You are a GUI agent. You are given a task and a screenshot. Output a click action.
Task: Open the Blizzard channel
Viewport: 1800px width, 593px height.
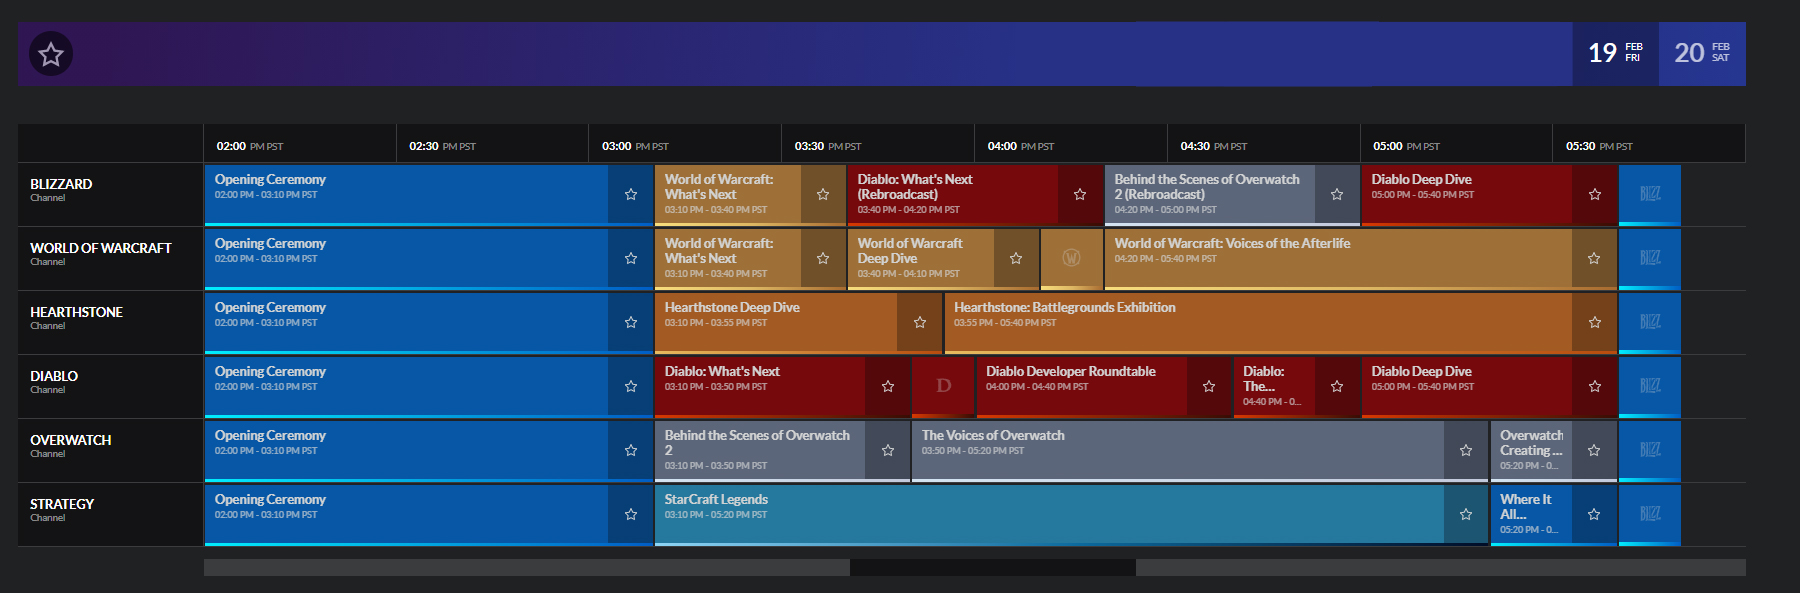tap(110, 194)
